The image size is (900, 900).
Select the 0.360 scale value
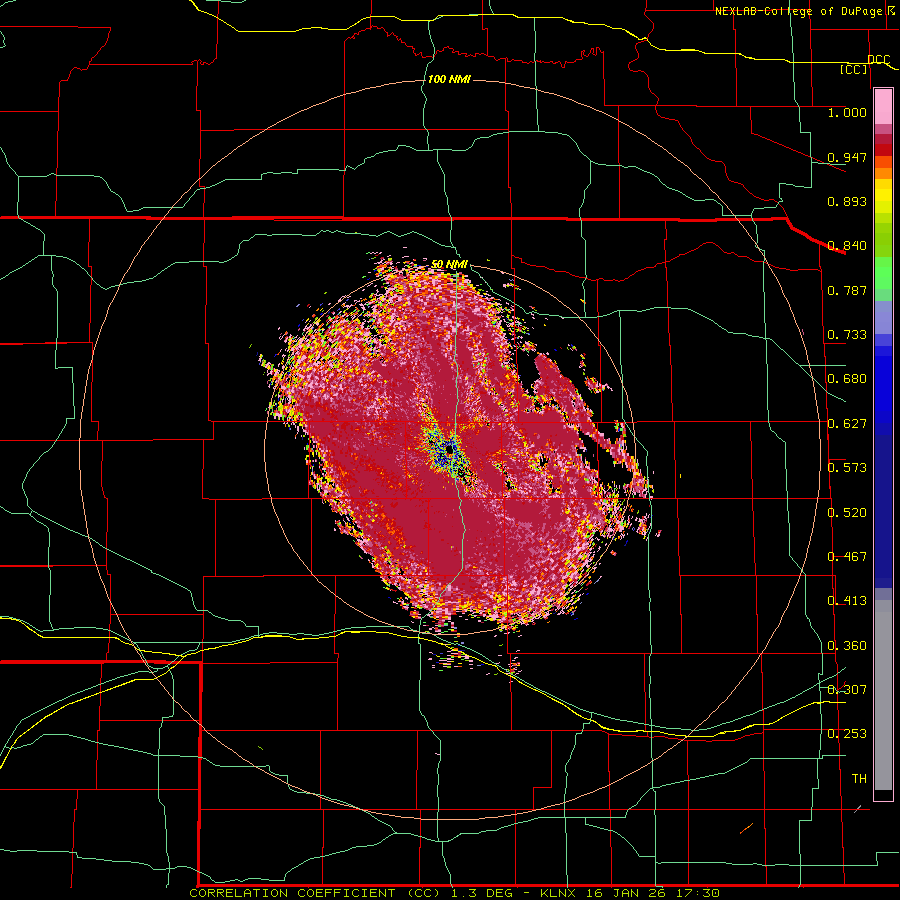(847, 646)
